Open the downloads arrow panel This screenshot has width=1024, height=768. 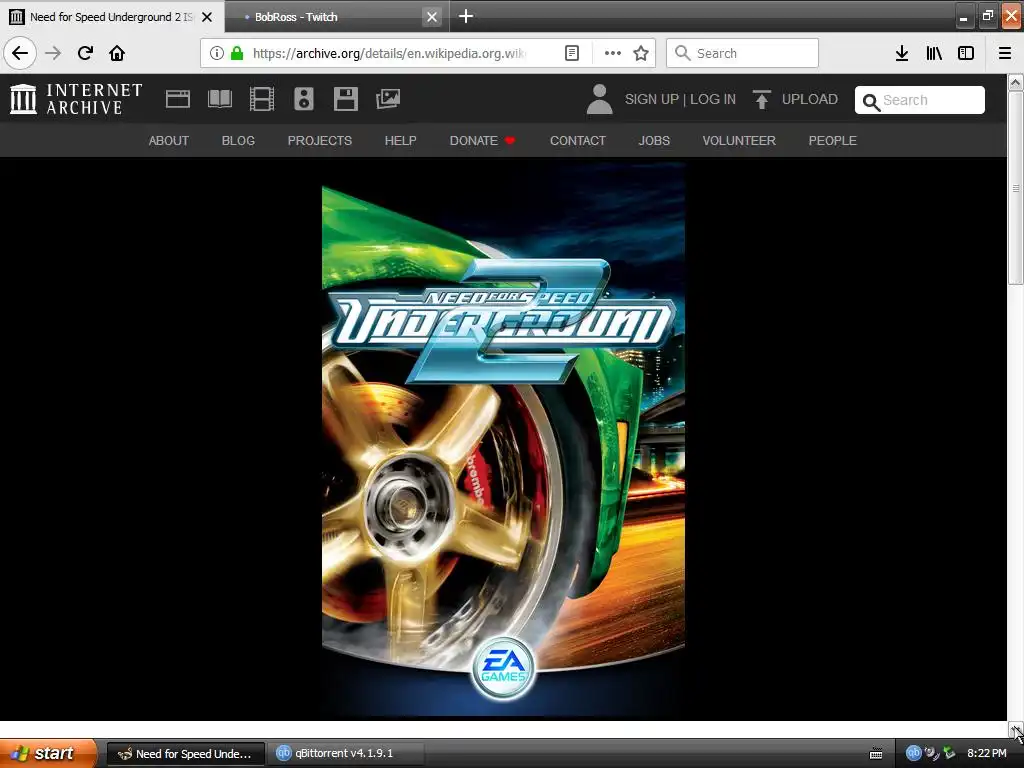point(902,53)
